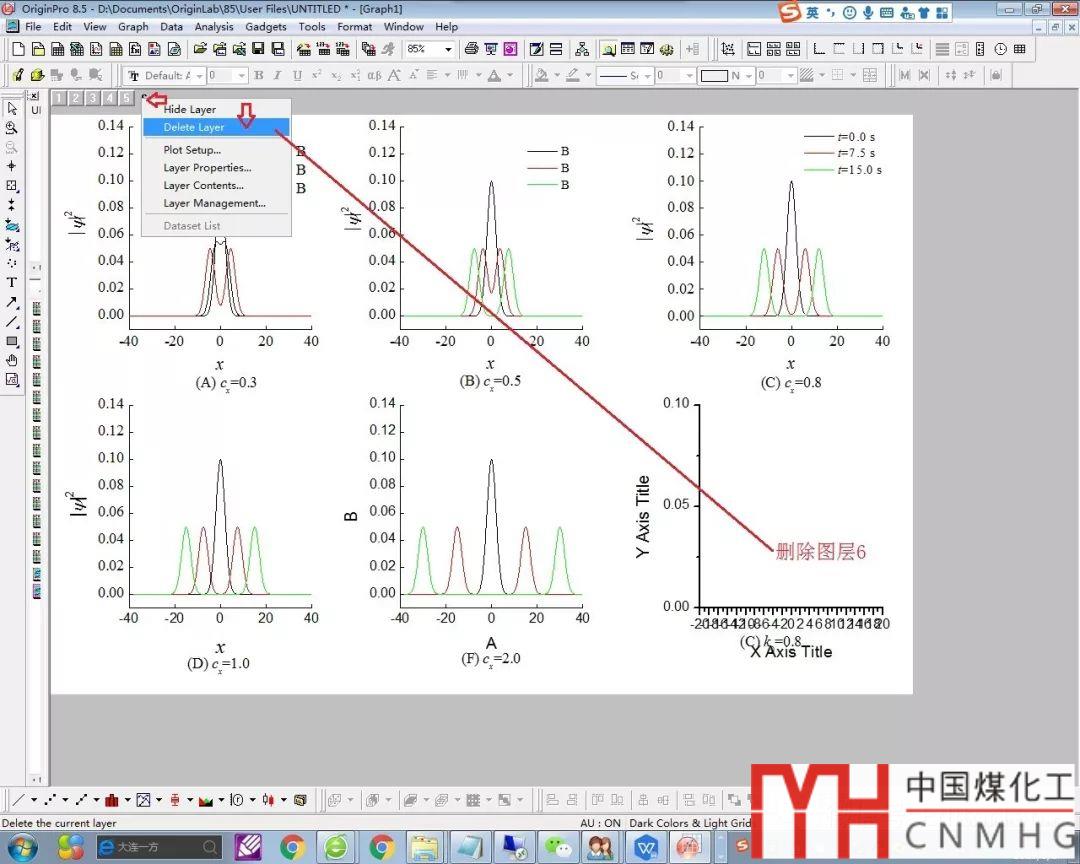Image resolution: width=1080 pixels, height=864 pixels.
Task: Switch to layer 3 button
Action: tap(92, 97)
